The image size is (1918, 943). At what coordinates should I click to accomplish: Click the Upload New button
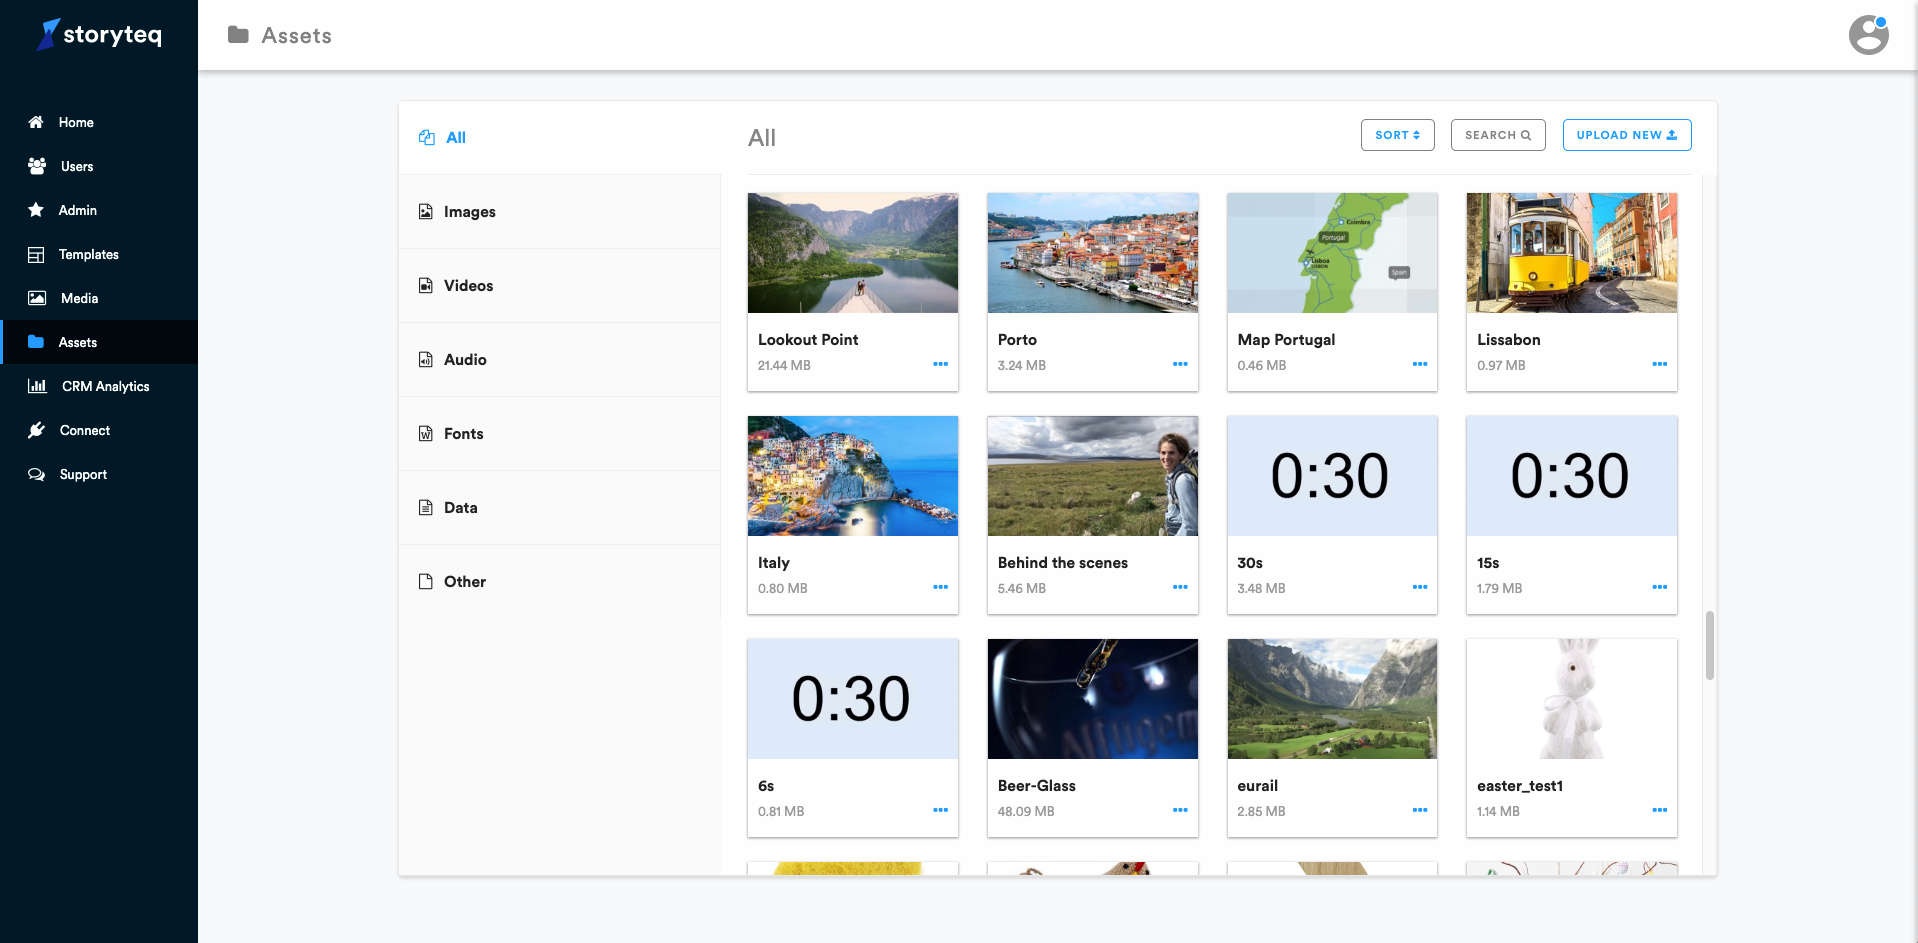click(x=1626, y=135)
